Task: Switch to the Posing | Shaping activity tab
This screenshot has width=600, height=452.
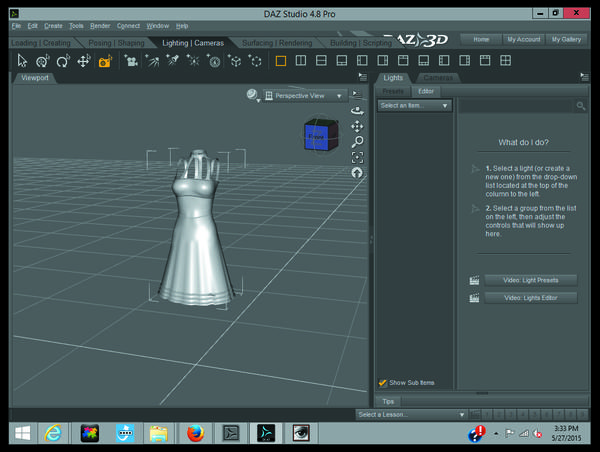Action: pyautogui.click(x=116, y=43)
